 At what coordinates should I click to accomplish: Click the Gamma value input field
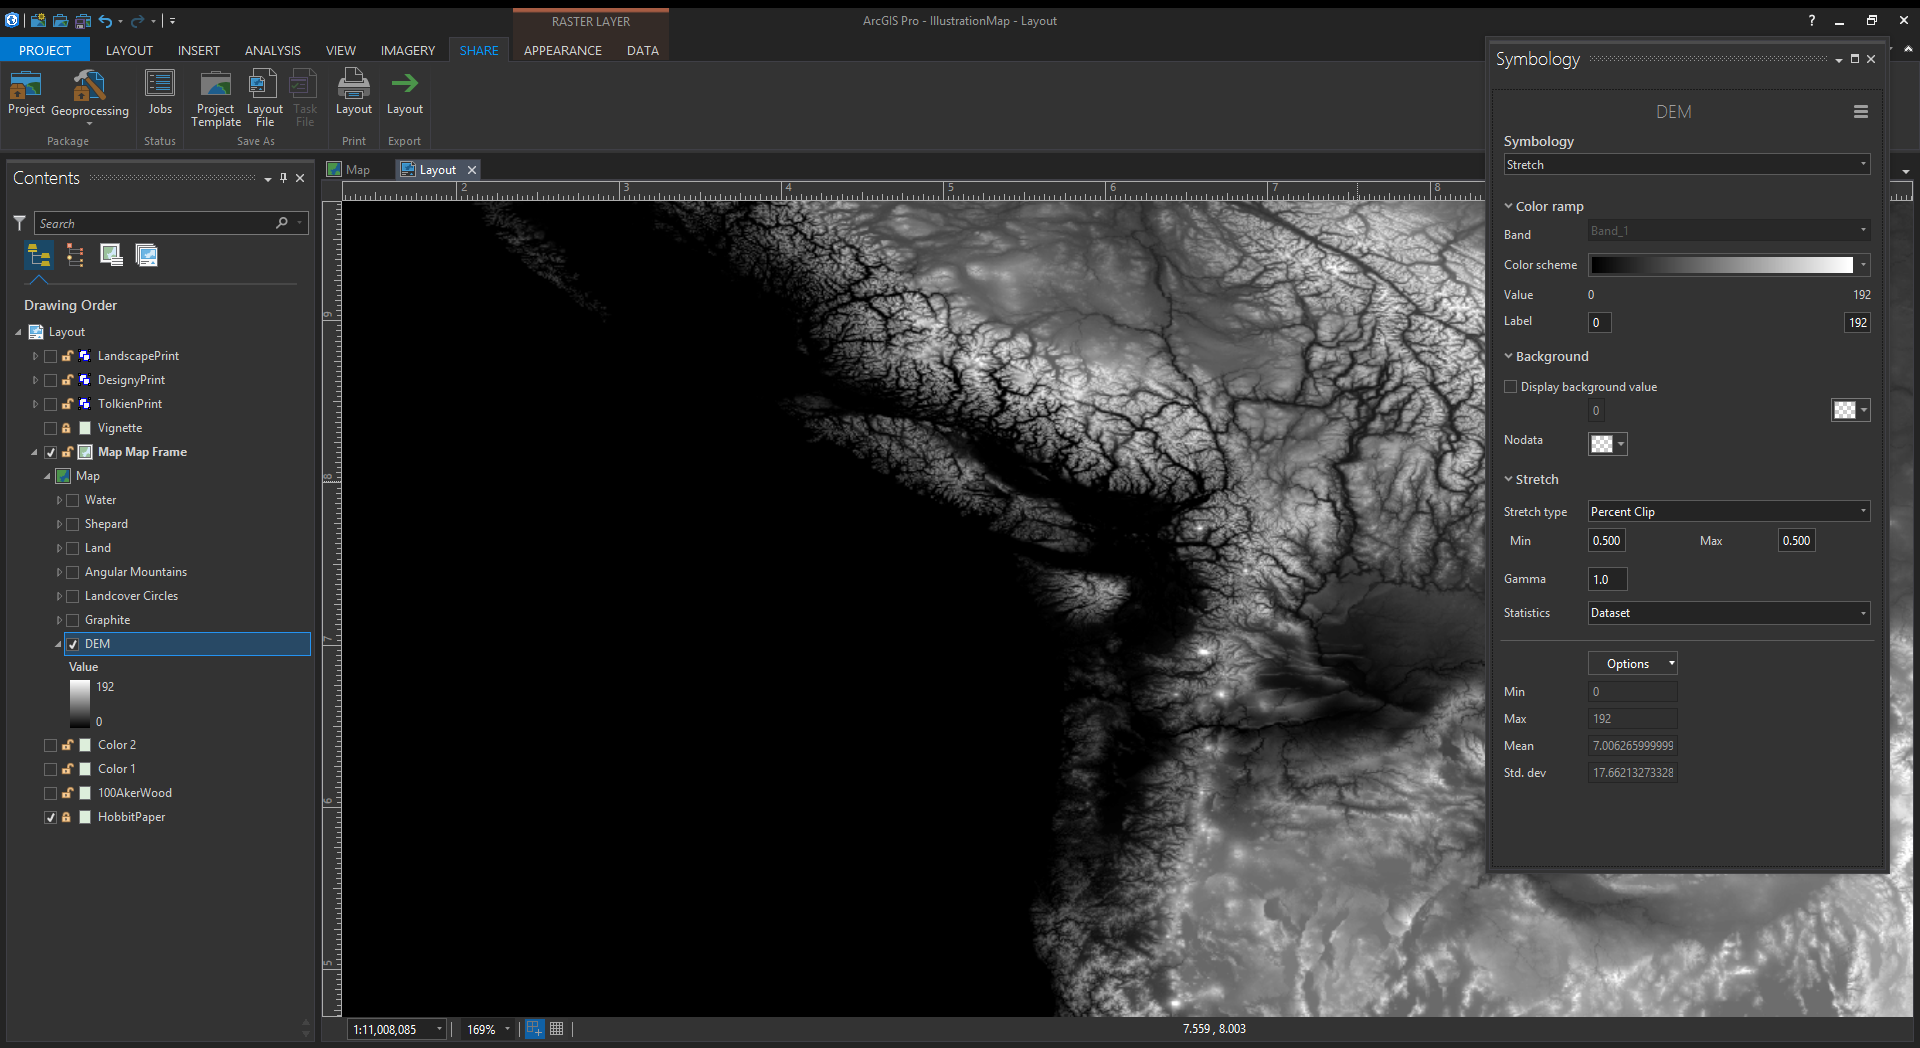tap(1607, 580)
